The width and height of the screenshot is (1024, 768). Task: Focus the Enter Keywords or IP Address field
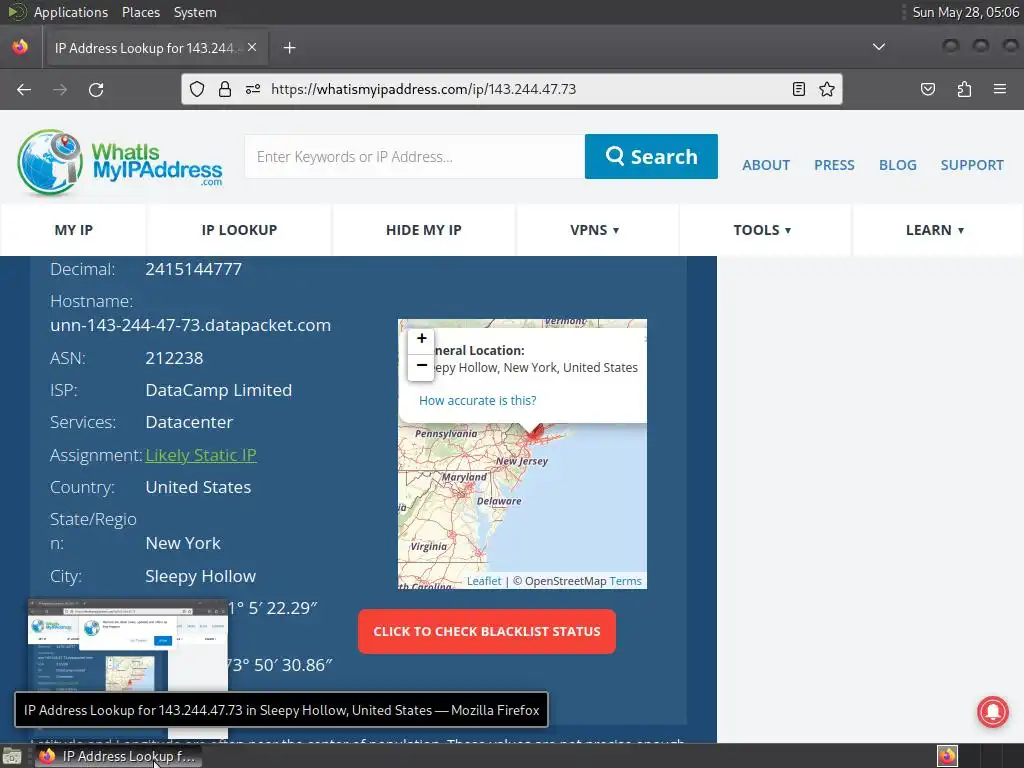click(415, 157)
